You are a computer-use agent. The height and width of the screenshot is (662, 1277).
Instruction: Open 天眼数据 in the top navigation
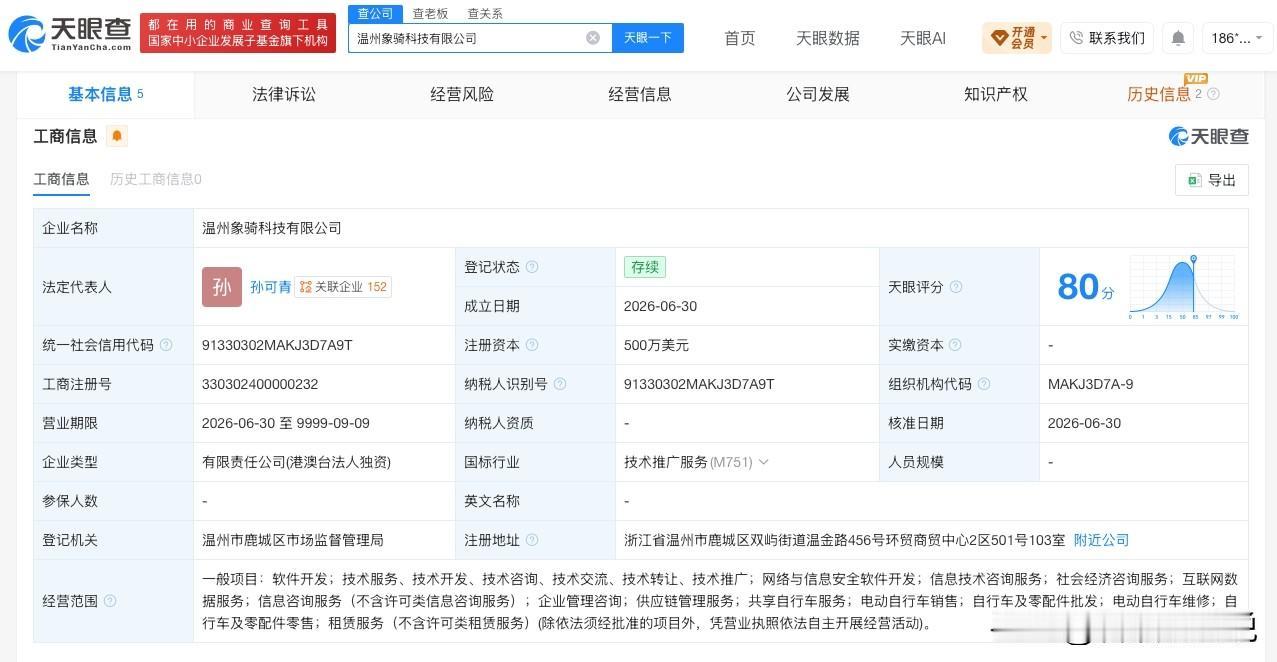[x=828, y=38]
